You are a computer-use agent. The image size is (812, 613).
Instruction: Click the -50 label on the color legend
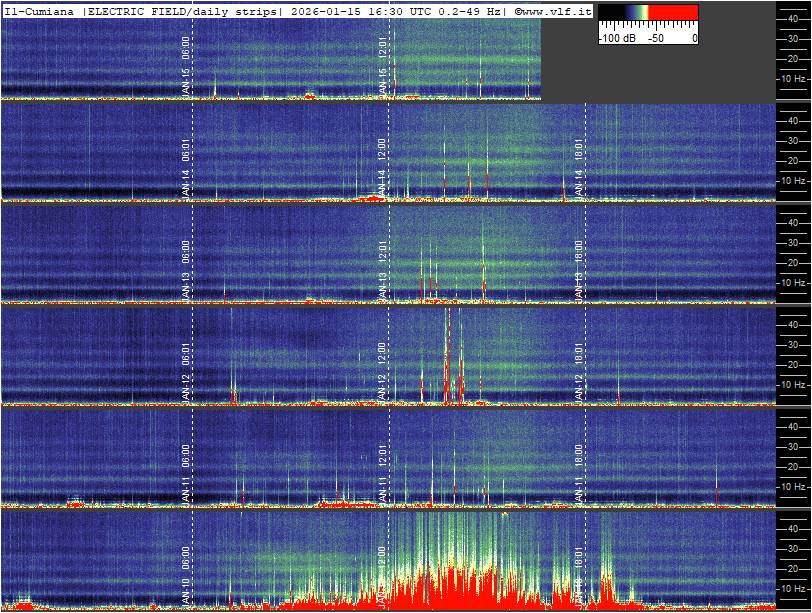656,37
